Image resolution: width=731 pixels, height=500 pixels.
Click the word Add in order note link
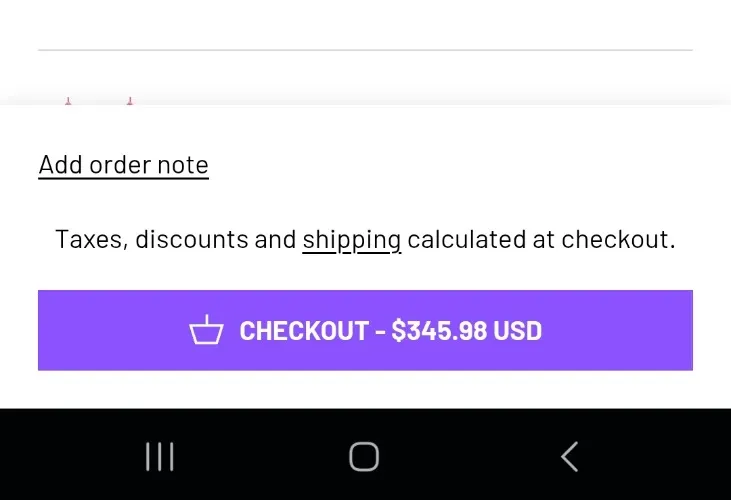click(x=60, y=165)
